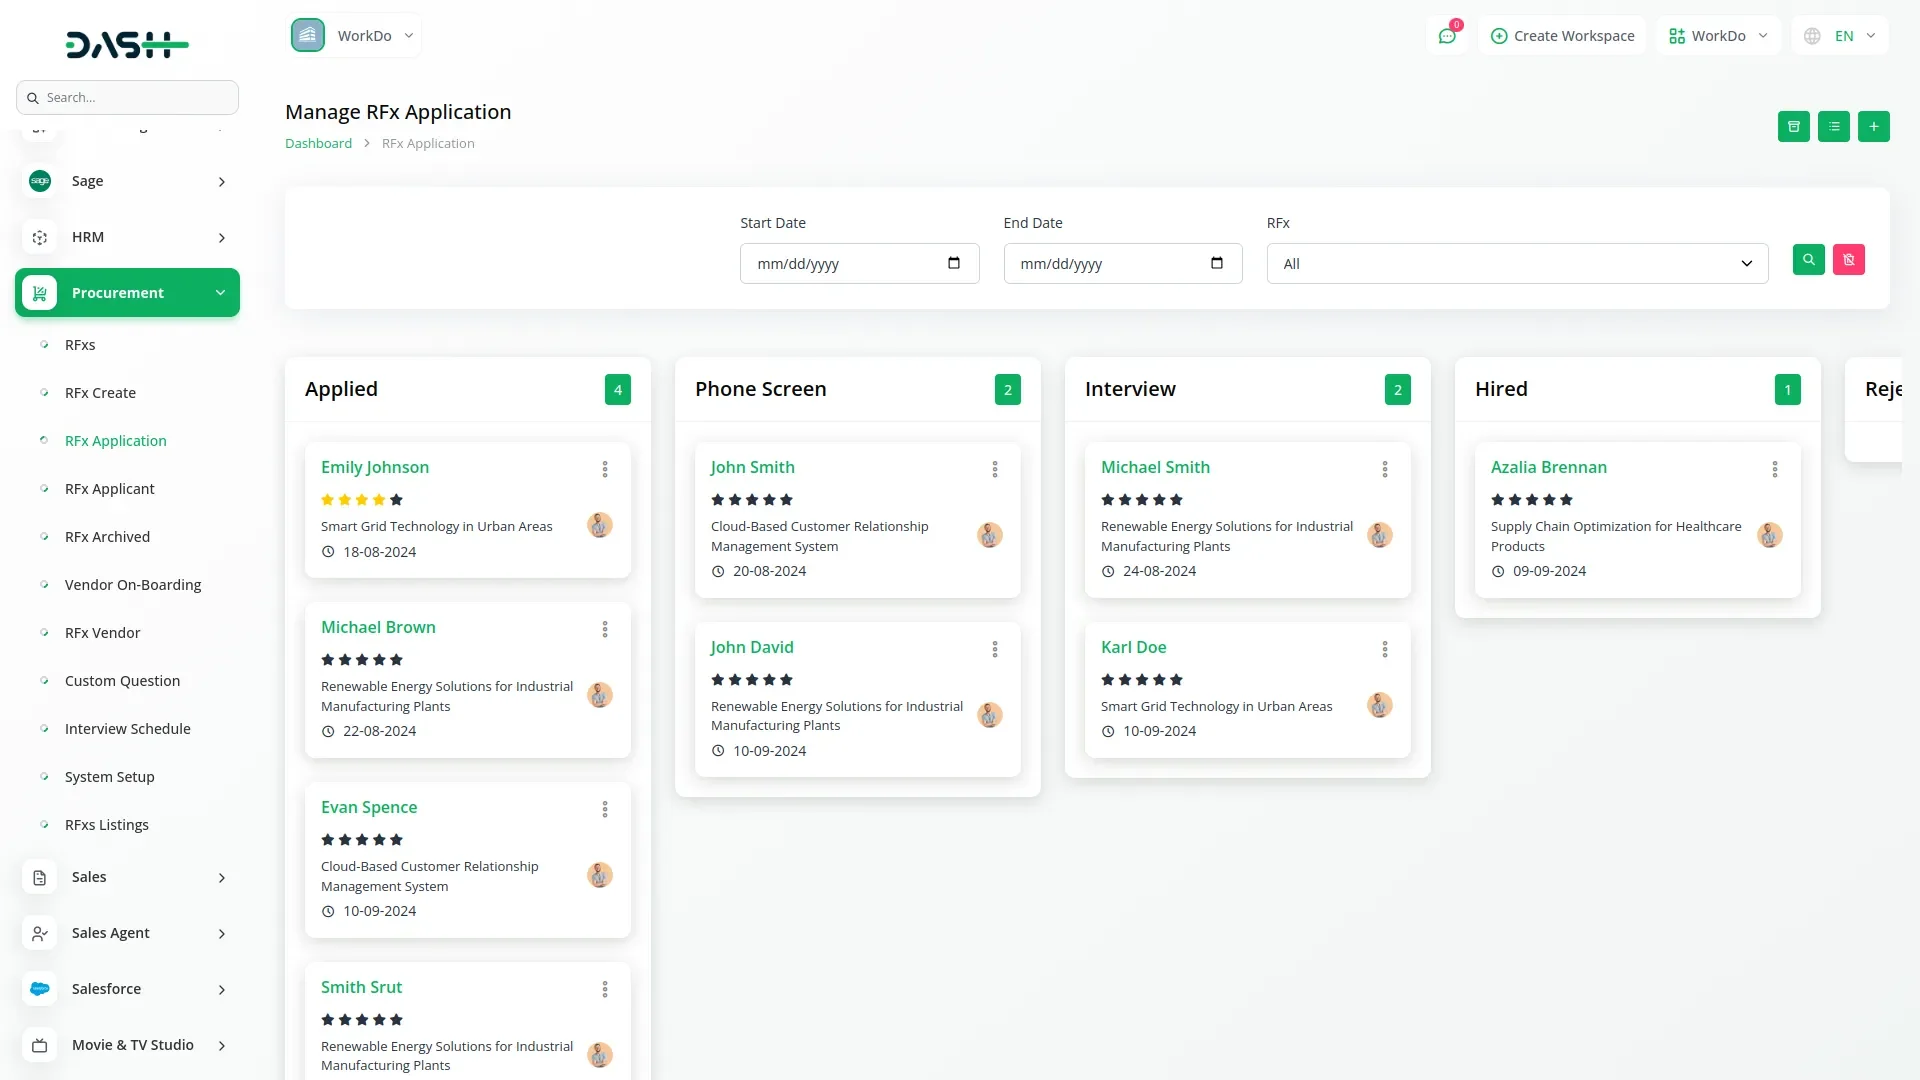Screen dimensions: 1920x1080
Task: Click the Create Workspace button
Action: [x=1562, y=36]
